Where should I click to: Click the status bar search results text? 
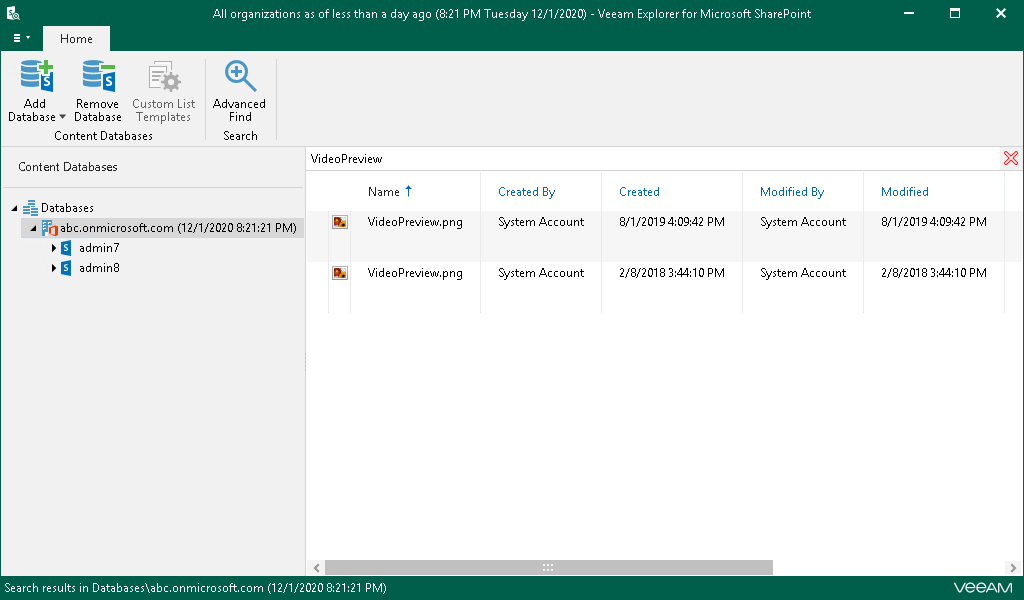point(195,588)
